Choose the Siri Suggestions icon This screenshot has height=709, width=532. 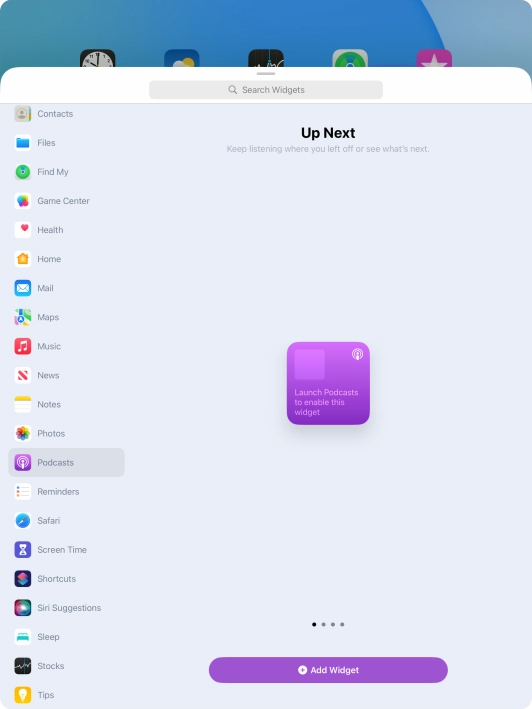tap(23, 608)
